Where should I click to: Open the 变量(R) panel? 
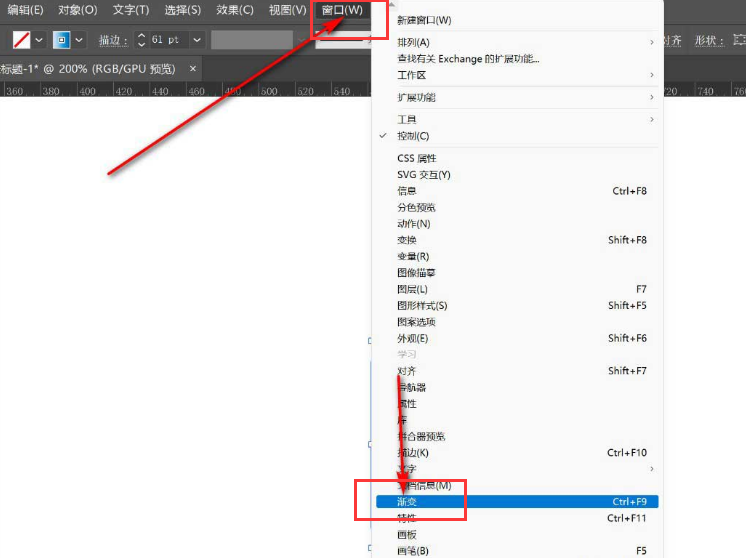pos(517,256)
